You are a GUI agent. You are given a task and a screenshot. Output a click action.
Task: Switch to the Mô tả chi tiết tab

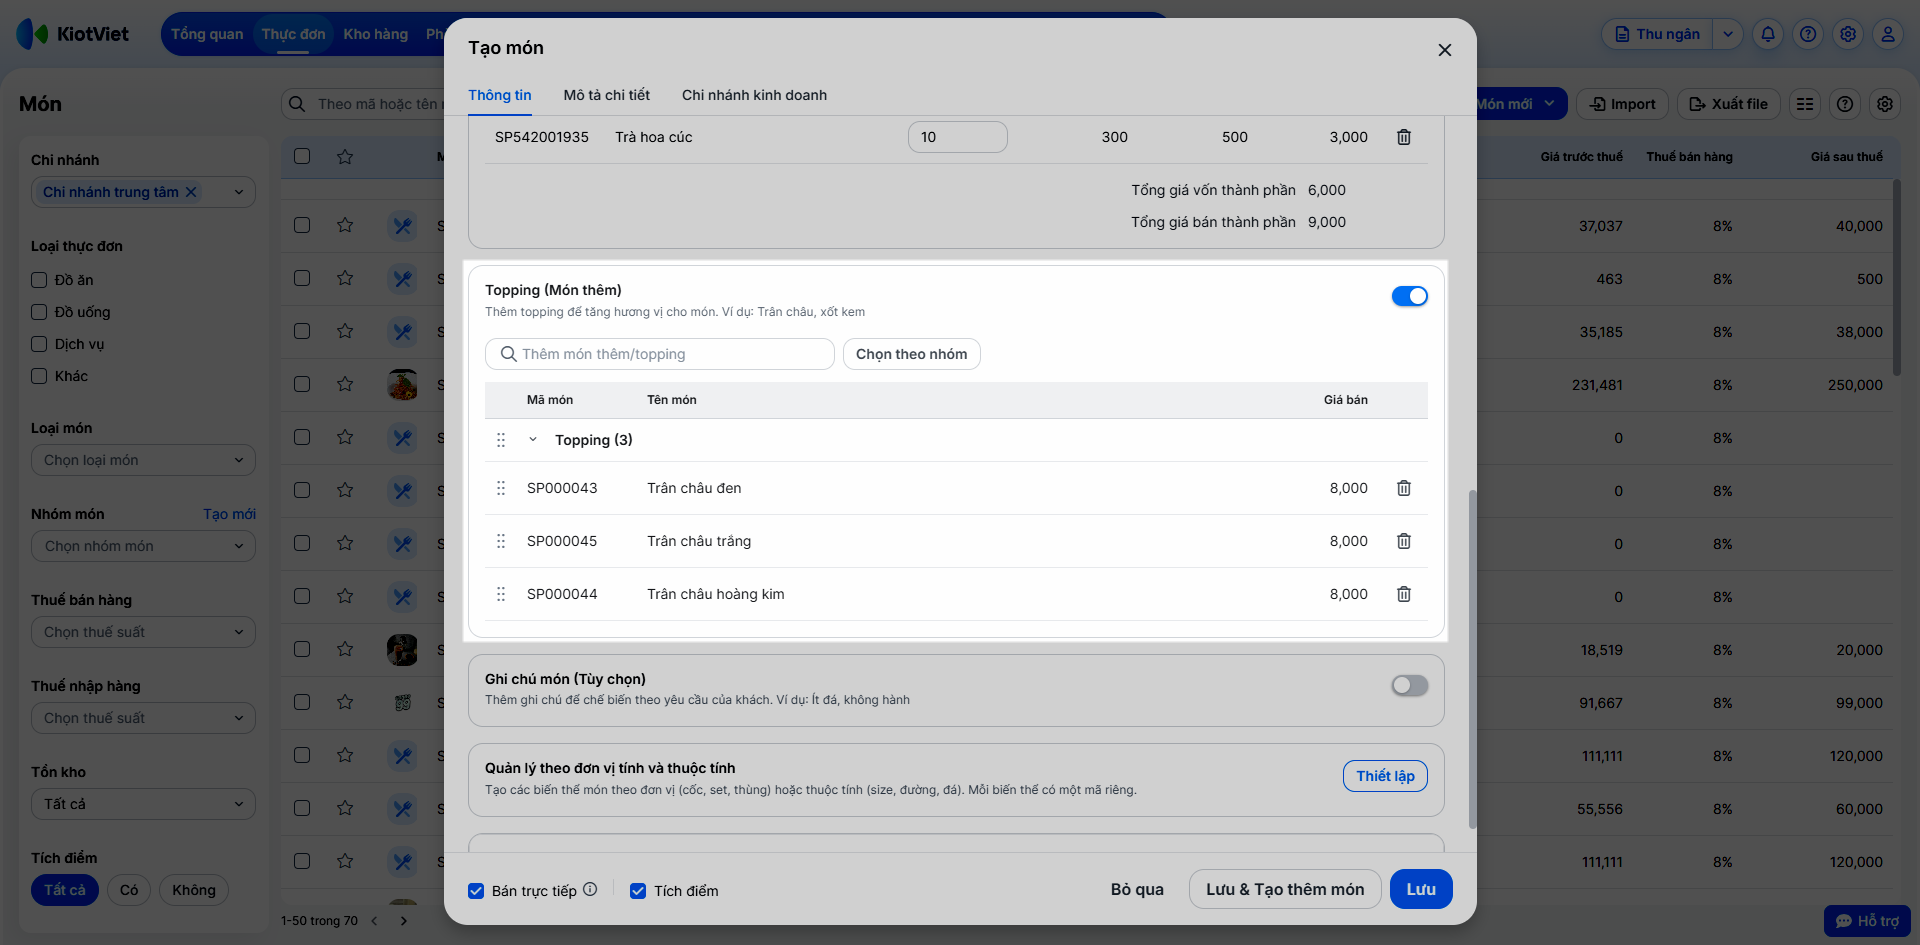(606, 95)
